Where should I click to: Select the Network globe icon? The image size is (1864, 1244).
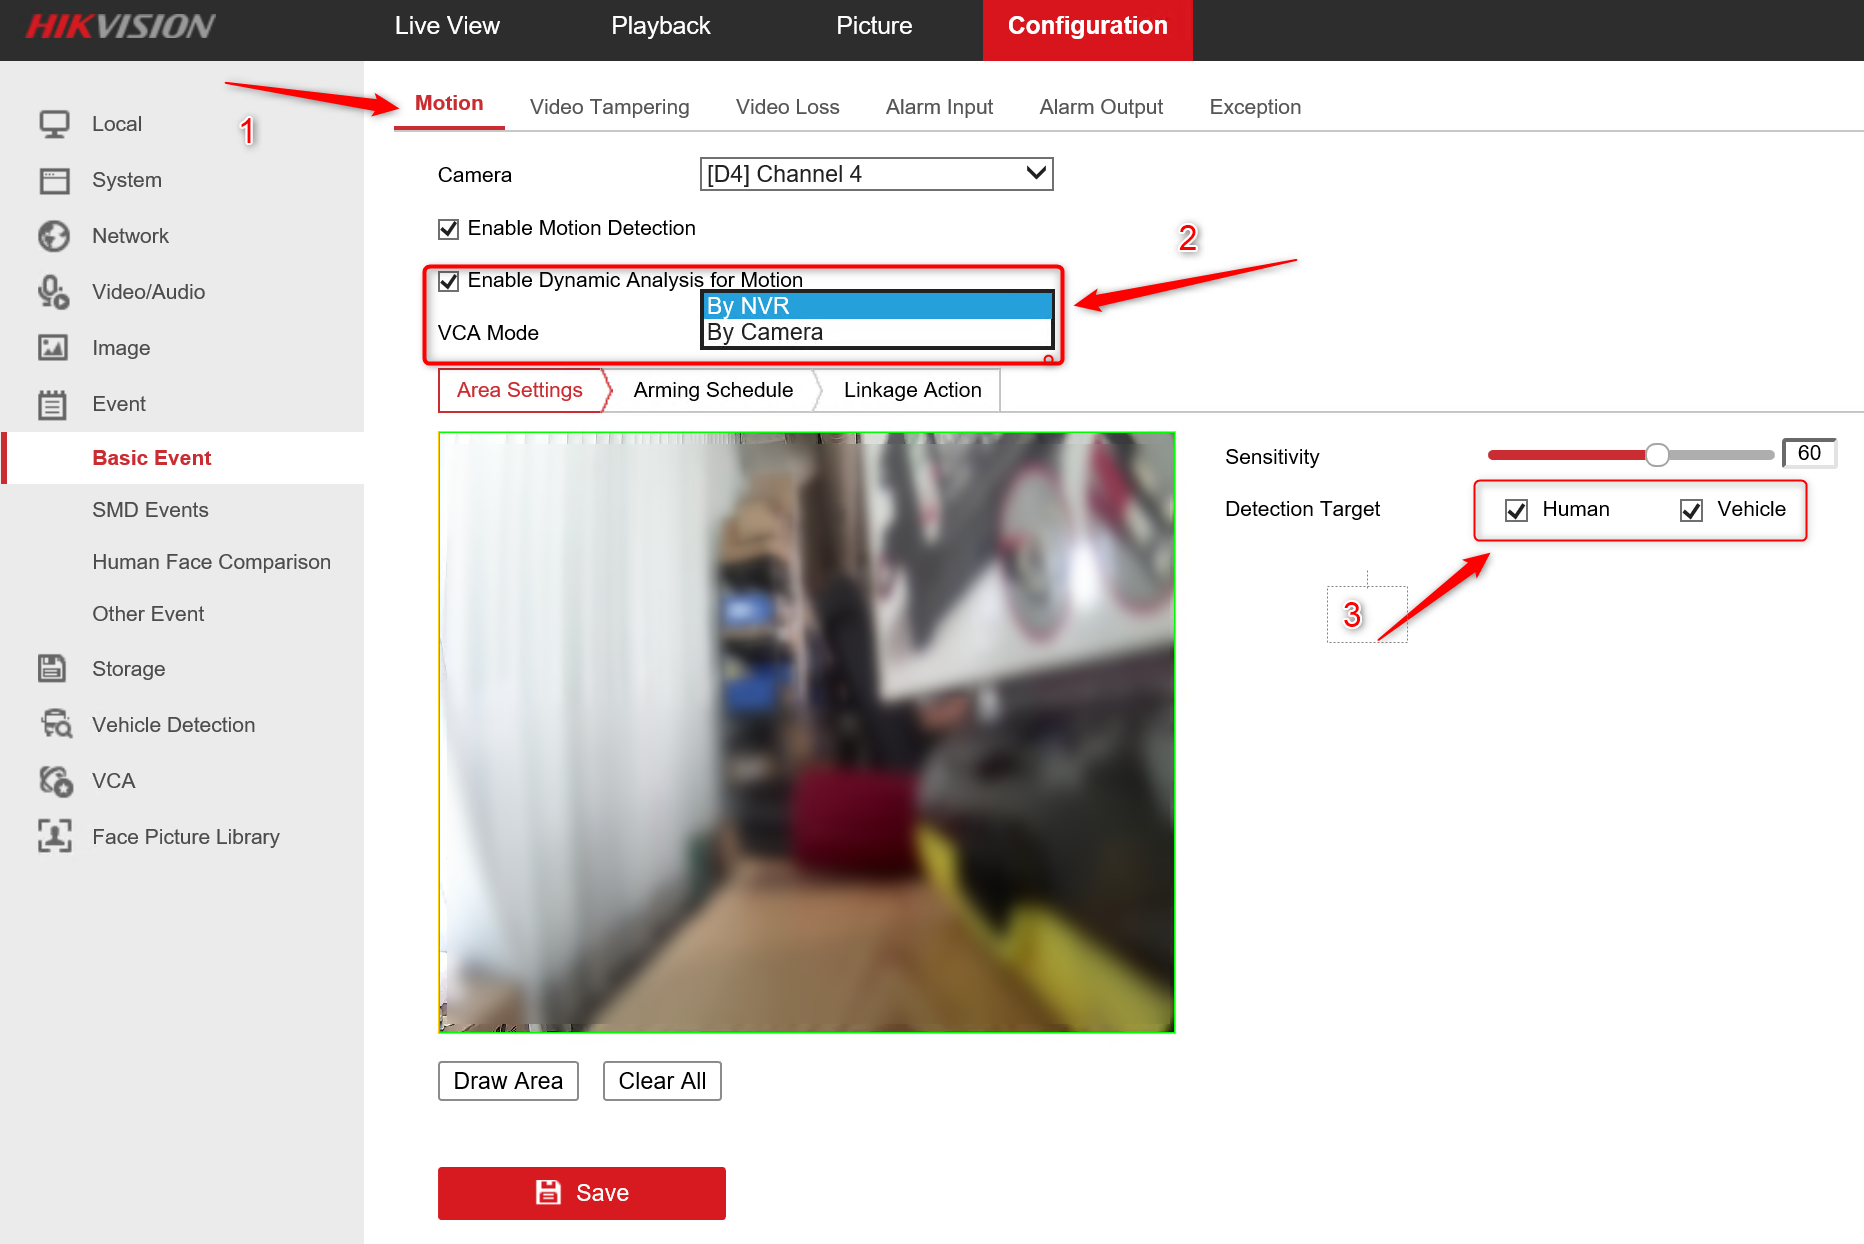click(54, 236)
